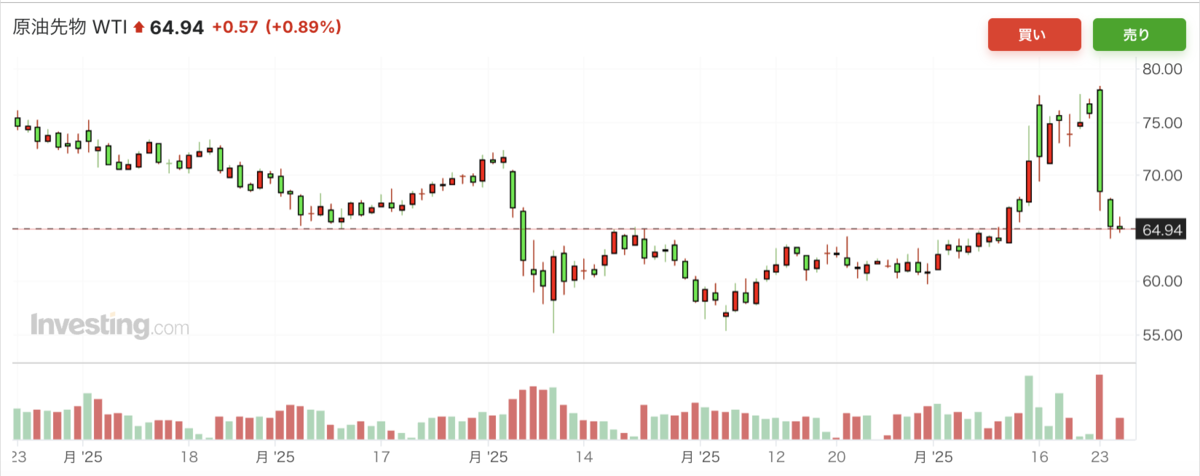
Task: Select the 16 date label on time axis
Action: [x=1041, y=456]
